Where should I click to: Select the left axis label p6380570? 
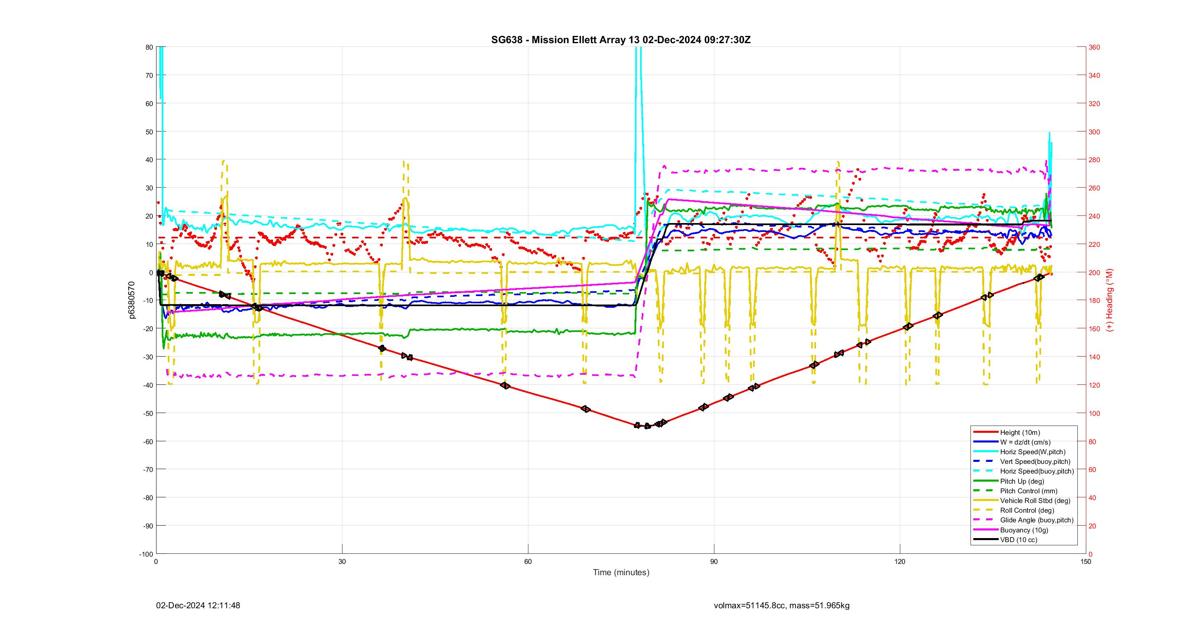click(x=132, y=300)
